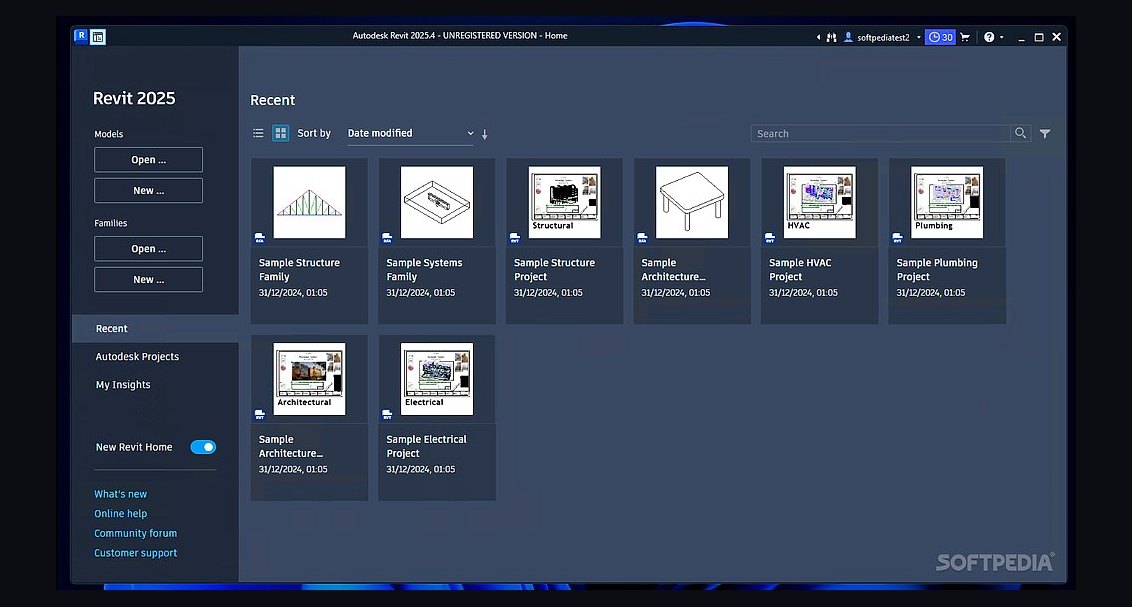This screenshot has height=607, width=1132.
Task: Open the shopping cart icon
Action: tap(965, 37)
